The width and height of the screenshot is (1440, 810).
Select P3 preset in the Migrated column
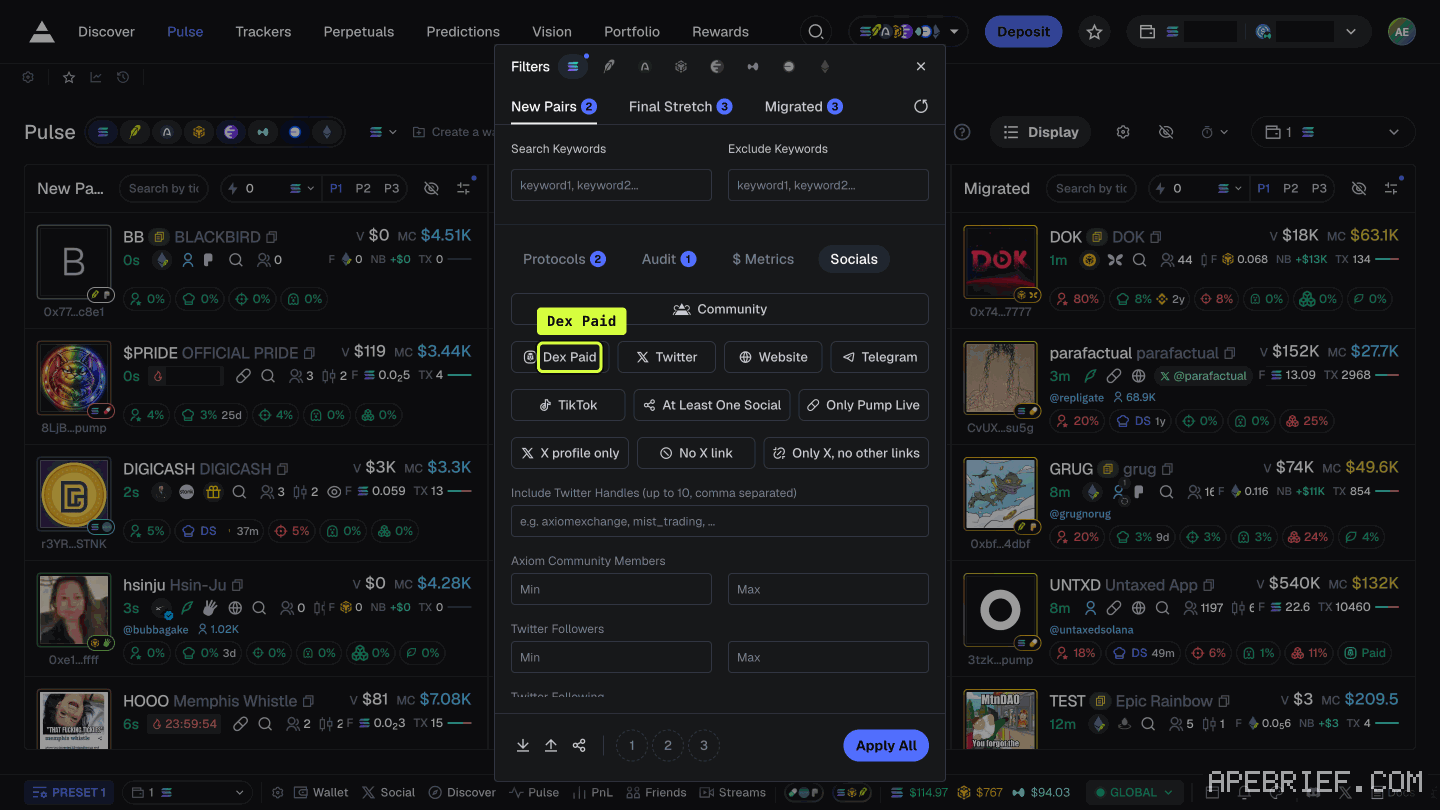point(1319,188)
